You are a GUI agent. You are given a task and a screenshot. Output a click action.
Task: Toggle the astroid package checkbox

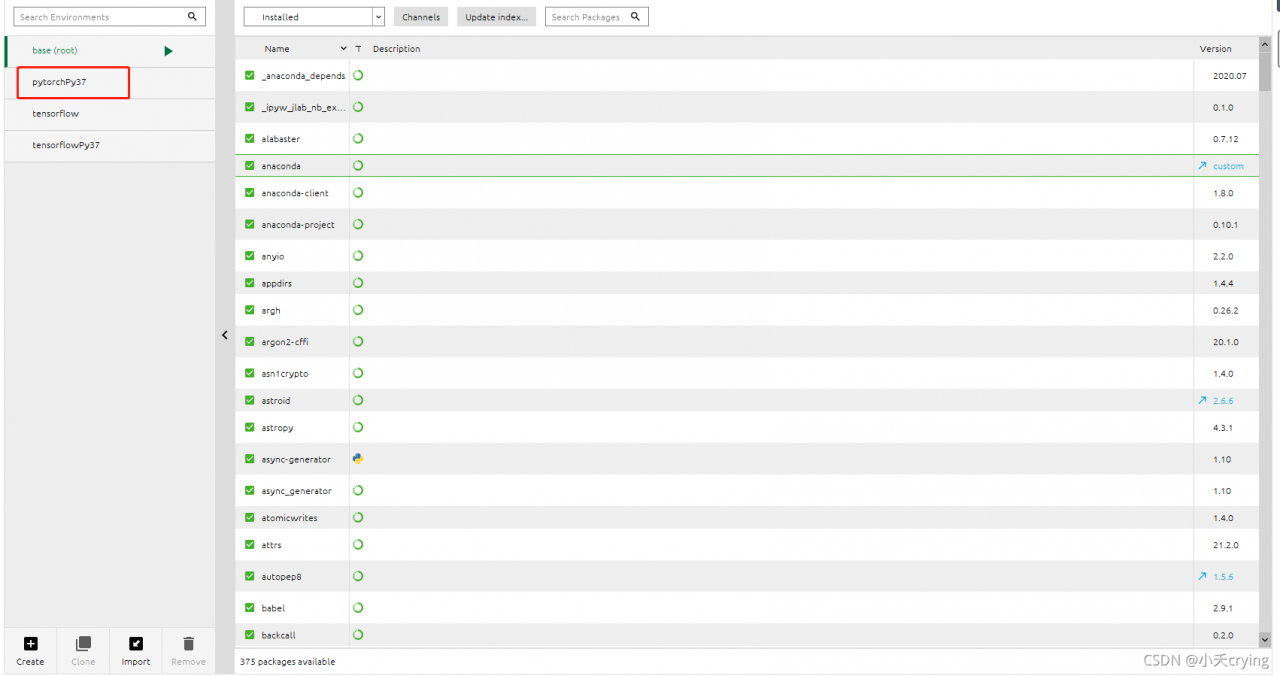[250, 400]
